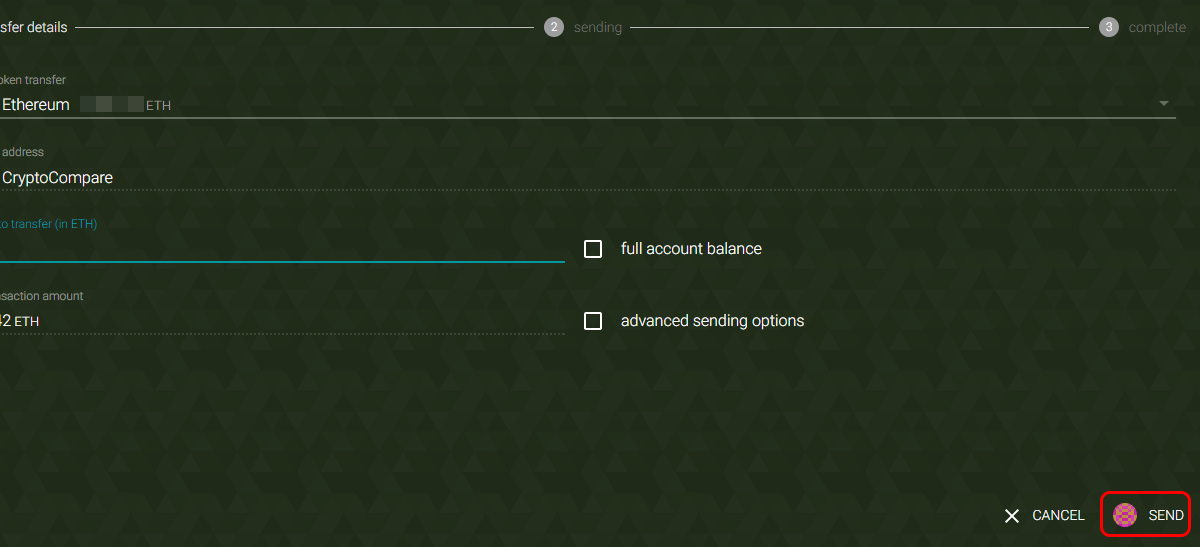Open the Ethereum token selector
Screen dimensions: 1200x547
point(588,104)
